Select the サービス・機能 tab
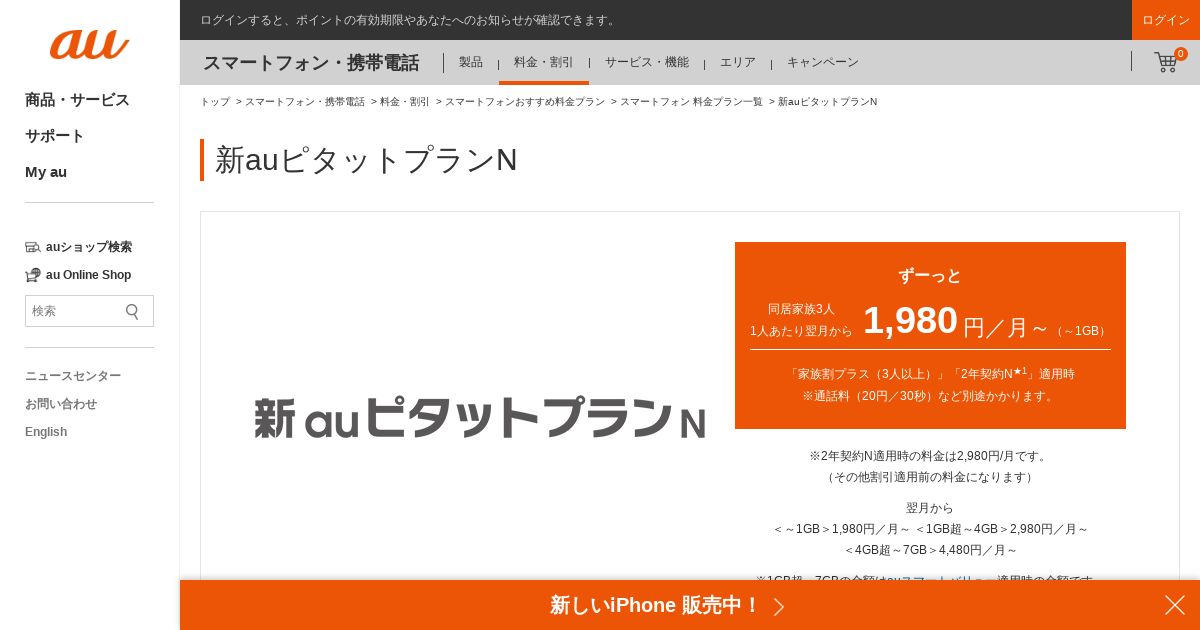This screenshot has height=630, width=1200. click(647, 62)
